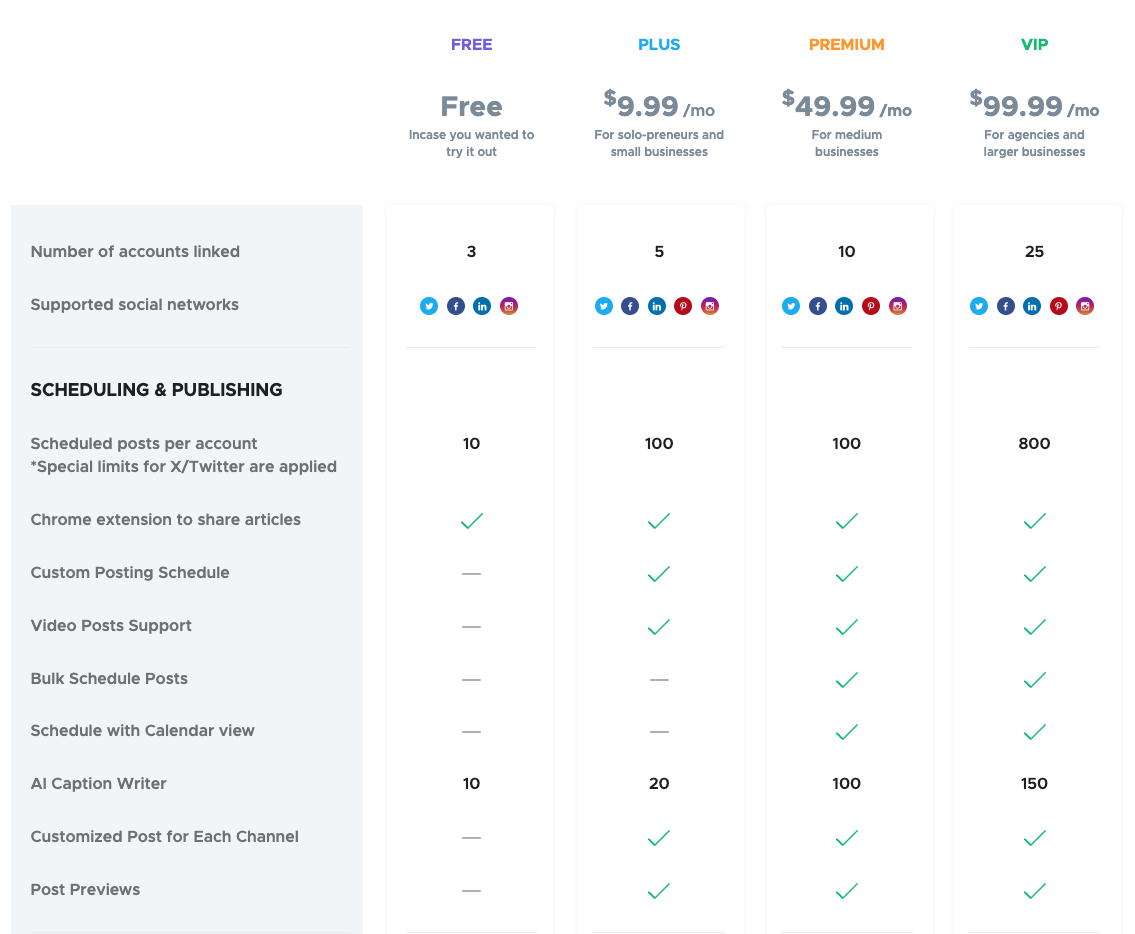Click the Instagram icon in the Premium plan
This screenshot has width=1135, height=934.
(898, 306)
